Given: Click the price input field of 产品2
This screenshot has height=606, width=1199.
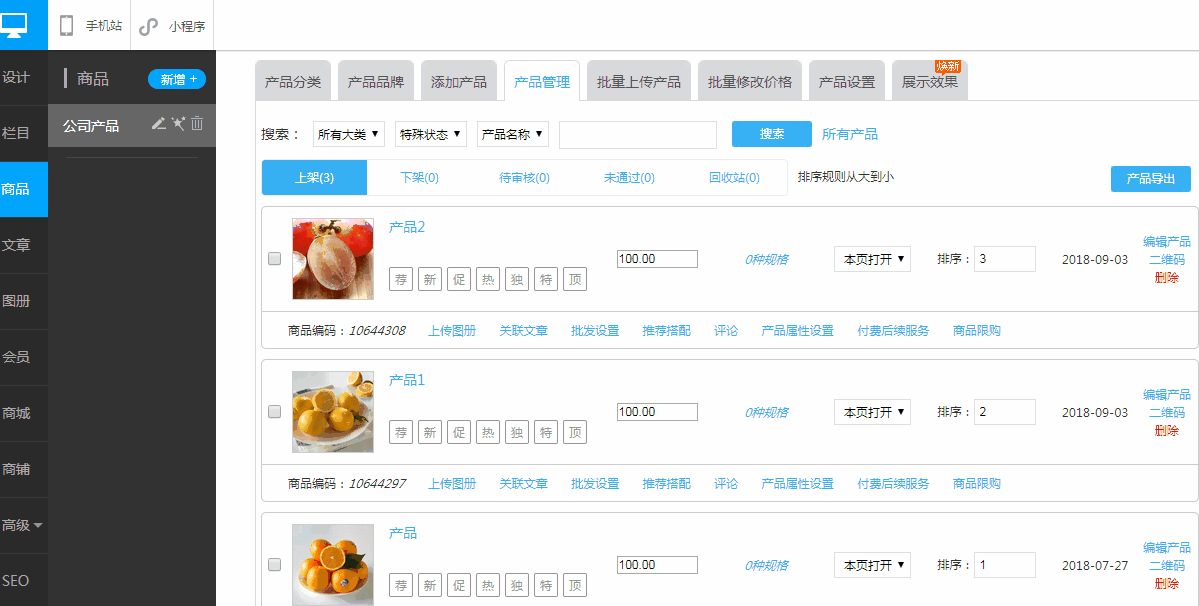Looking at the screenshot, I should [x=657, y=258].
